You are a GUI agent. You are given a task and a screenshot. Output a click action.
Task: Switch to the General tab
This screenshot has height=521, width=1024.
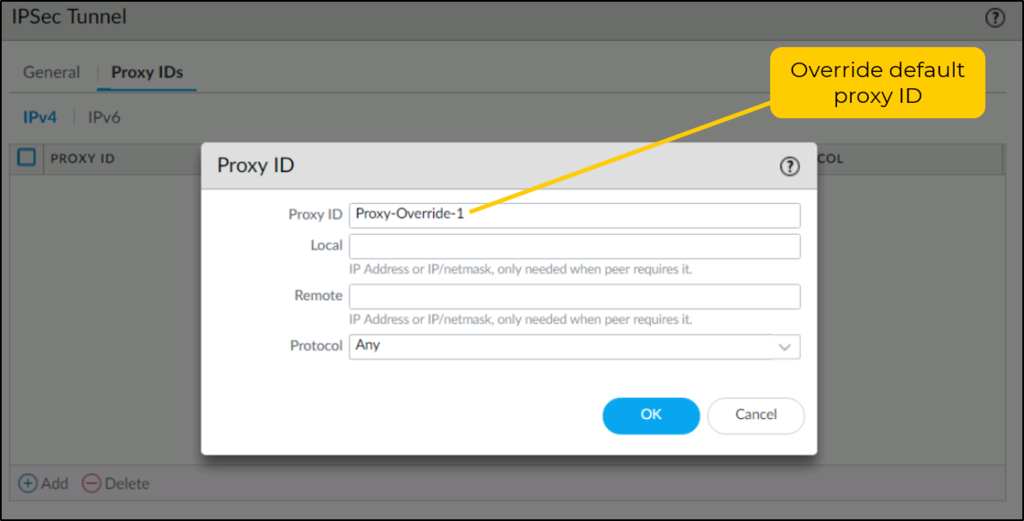tap(52, 72)
